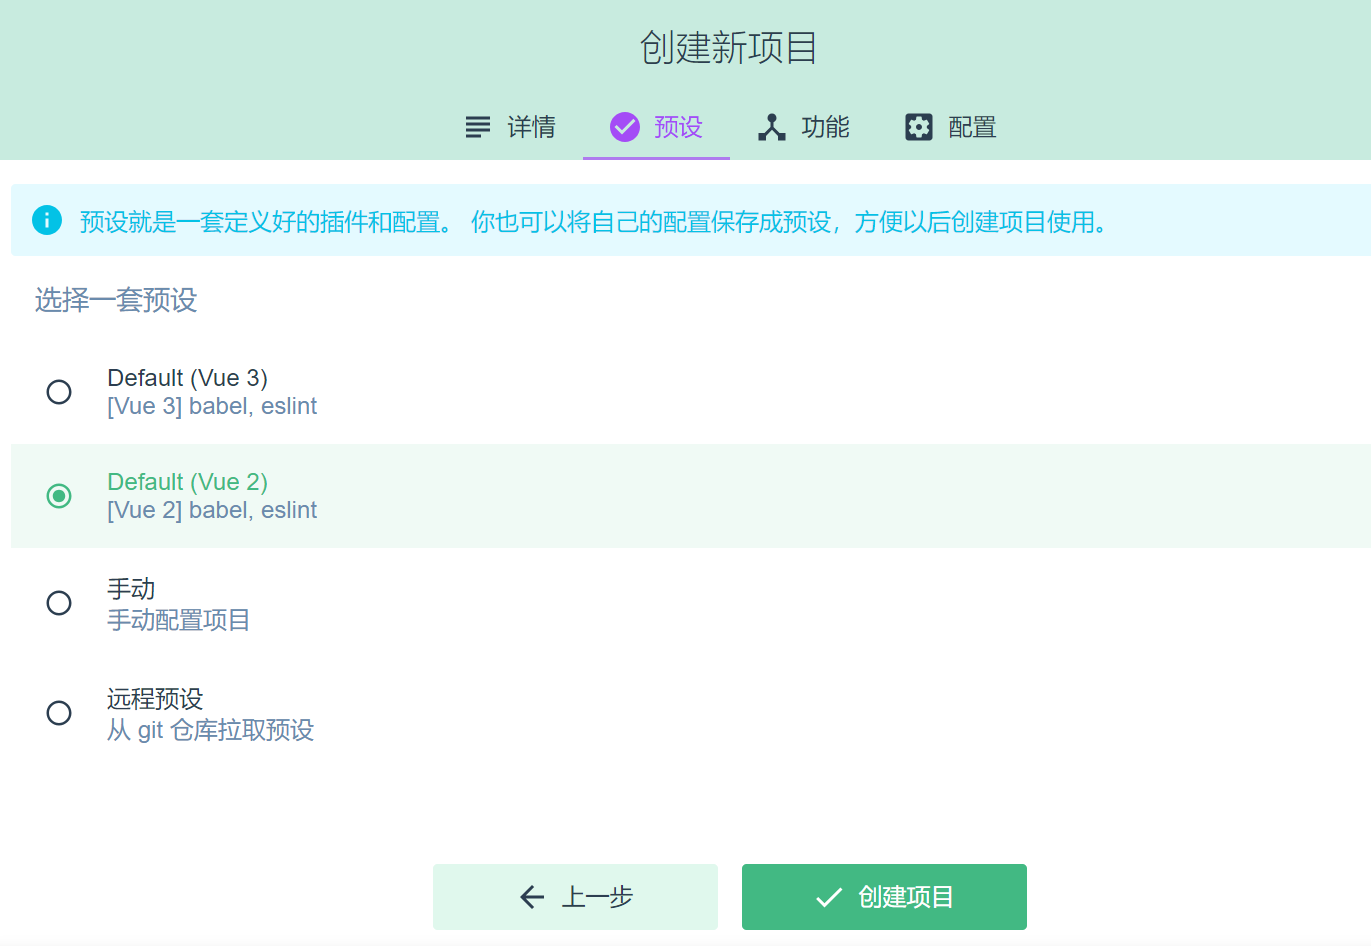Click the Default (Vue 2) title text
This screenshot has width=1371, height=946.
coord(188,482)
